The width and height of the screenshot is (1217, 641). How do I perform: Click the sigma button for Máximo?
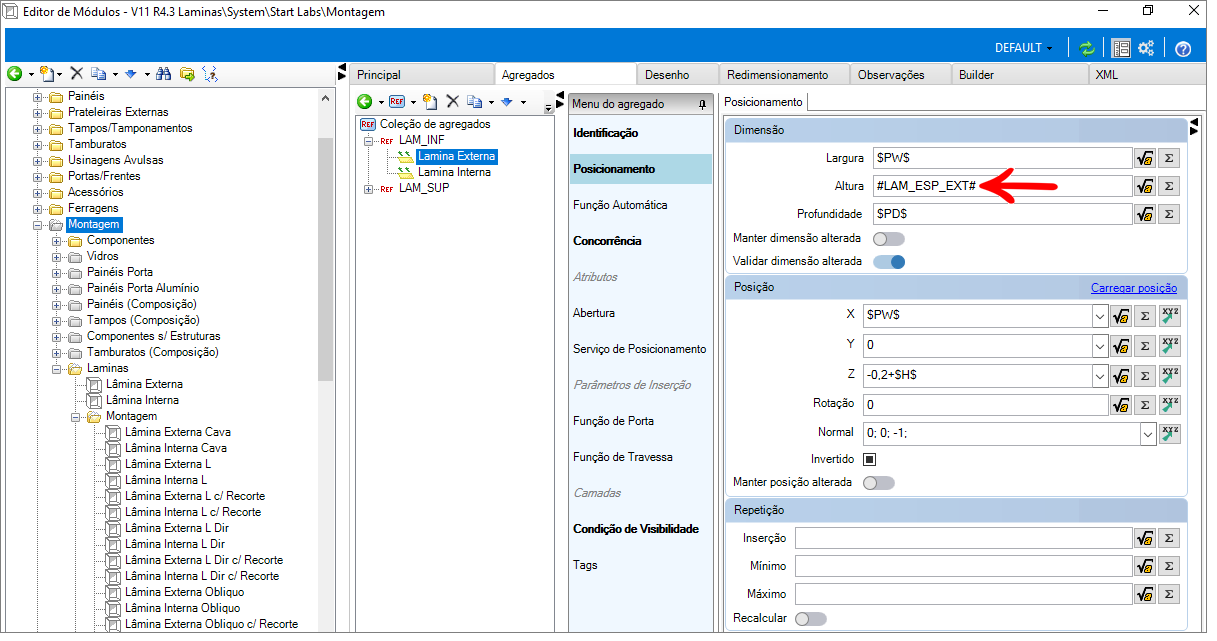click(x=1171, y=594)
